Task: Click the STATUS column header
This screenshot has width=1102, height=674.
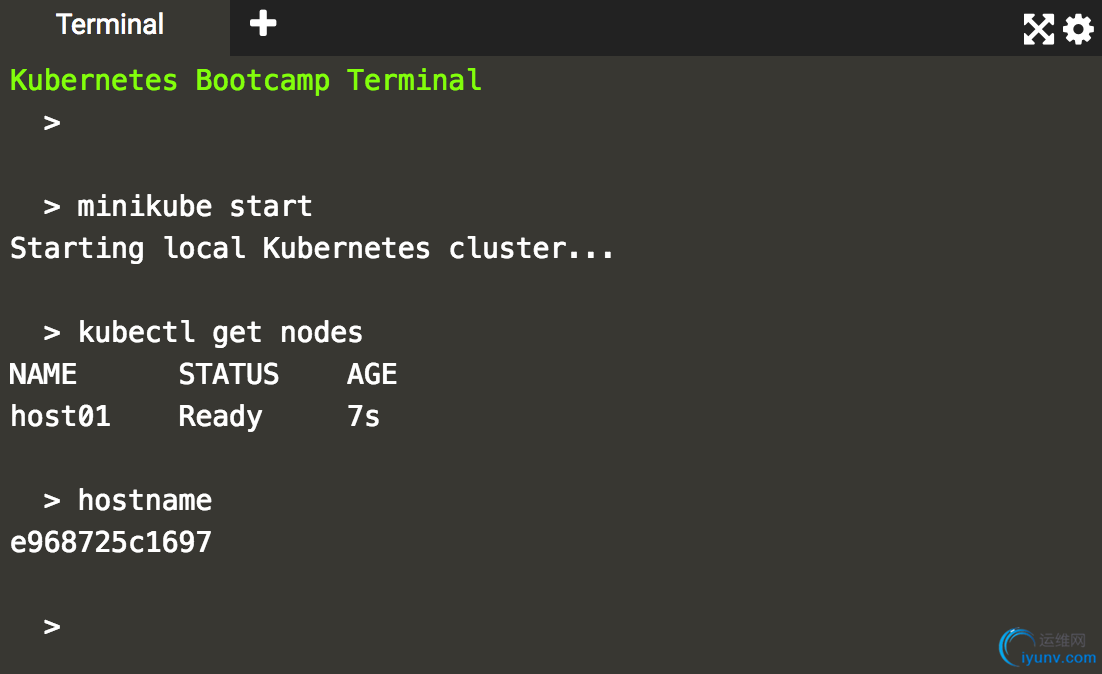Action: point(228,374)
